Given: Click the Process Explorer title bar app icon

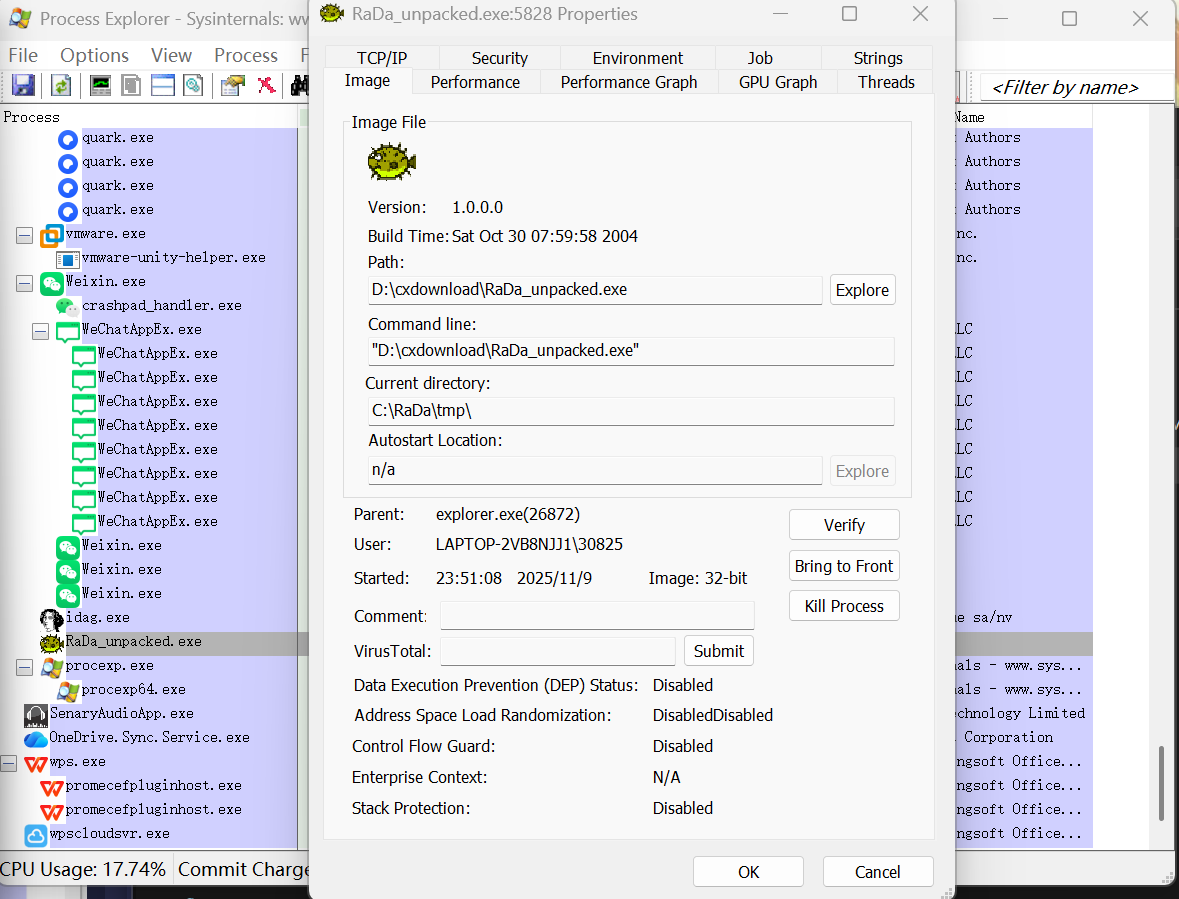Looking at the screenshot, I should (20, 18).
